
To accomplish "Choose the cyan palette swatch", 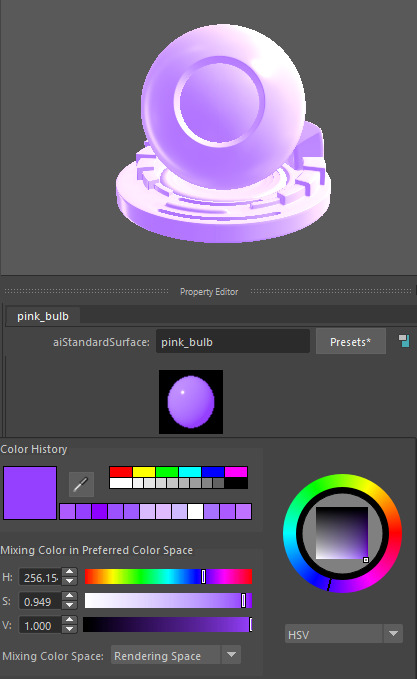I will pyautogui.click(x=190, y=472).
